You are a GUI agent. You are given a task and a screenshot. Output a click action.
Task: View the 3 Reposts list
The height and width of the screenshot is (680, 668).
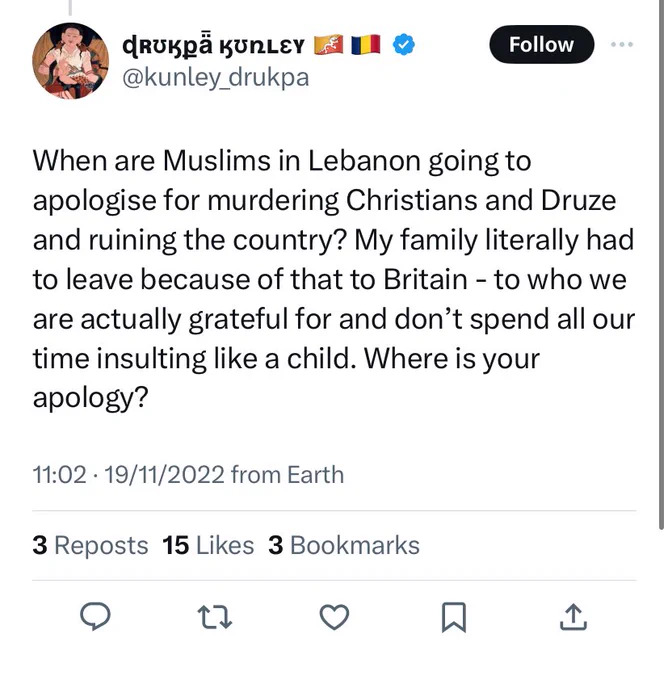click(x=90, y=545)
